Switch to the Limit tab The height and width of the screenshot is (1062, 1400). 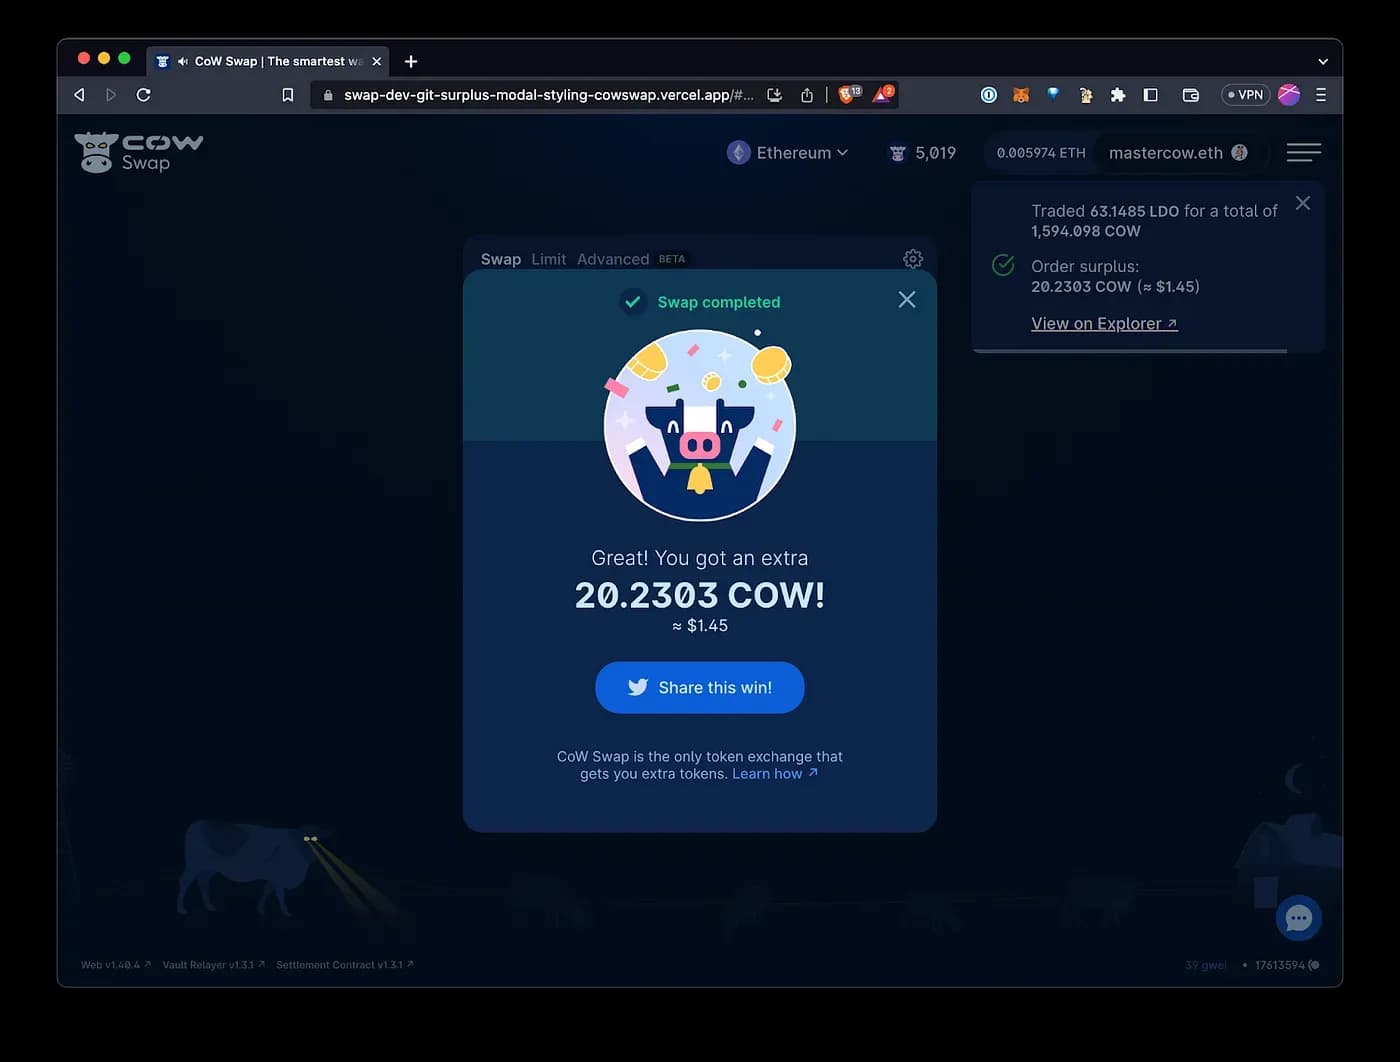click(548, 258)
